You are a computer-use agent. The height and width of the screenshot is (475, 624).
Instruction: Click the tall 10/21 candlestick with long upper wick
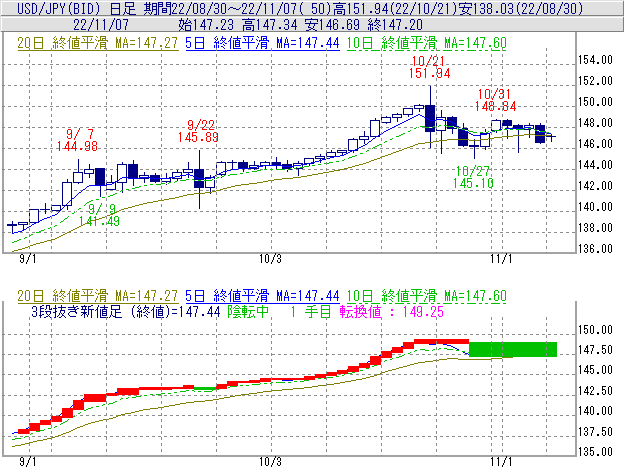pos(430,117)
